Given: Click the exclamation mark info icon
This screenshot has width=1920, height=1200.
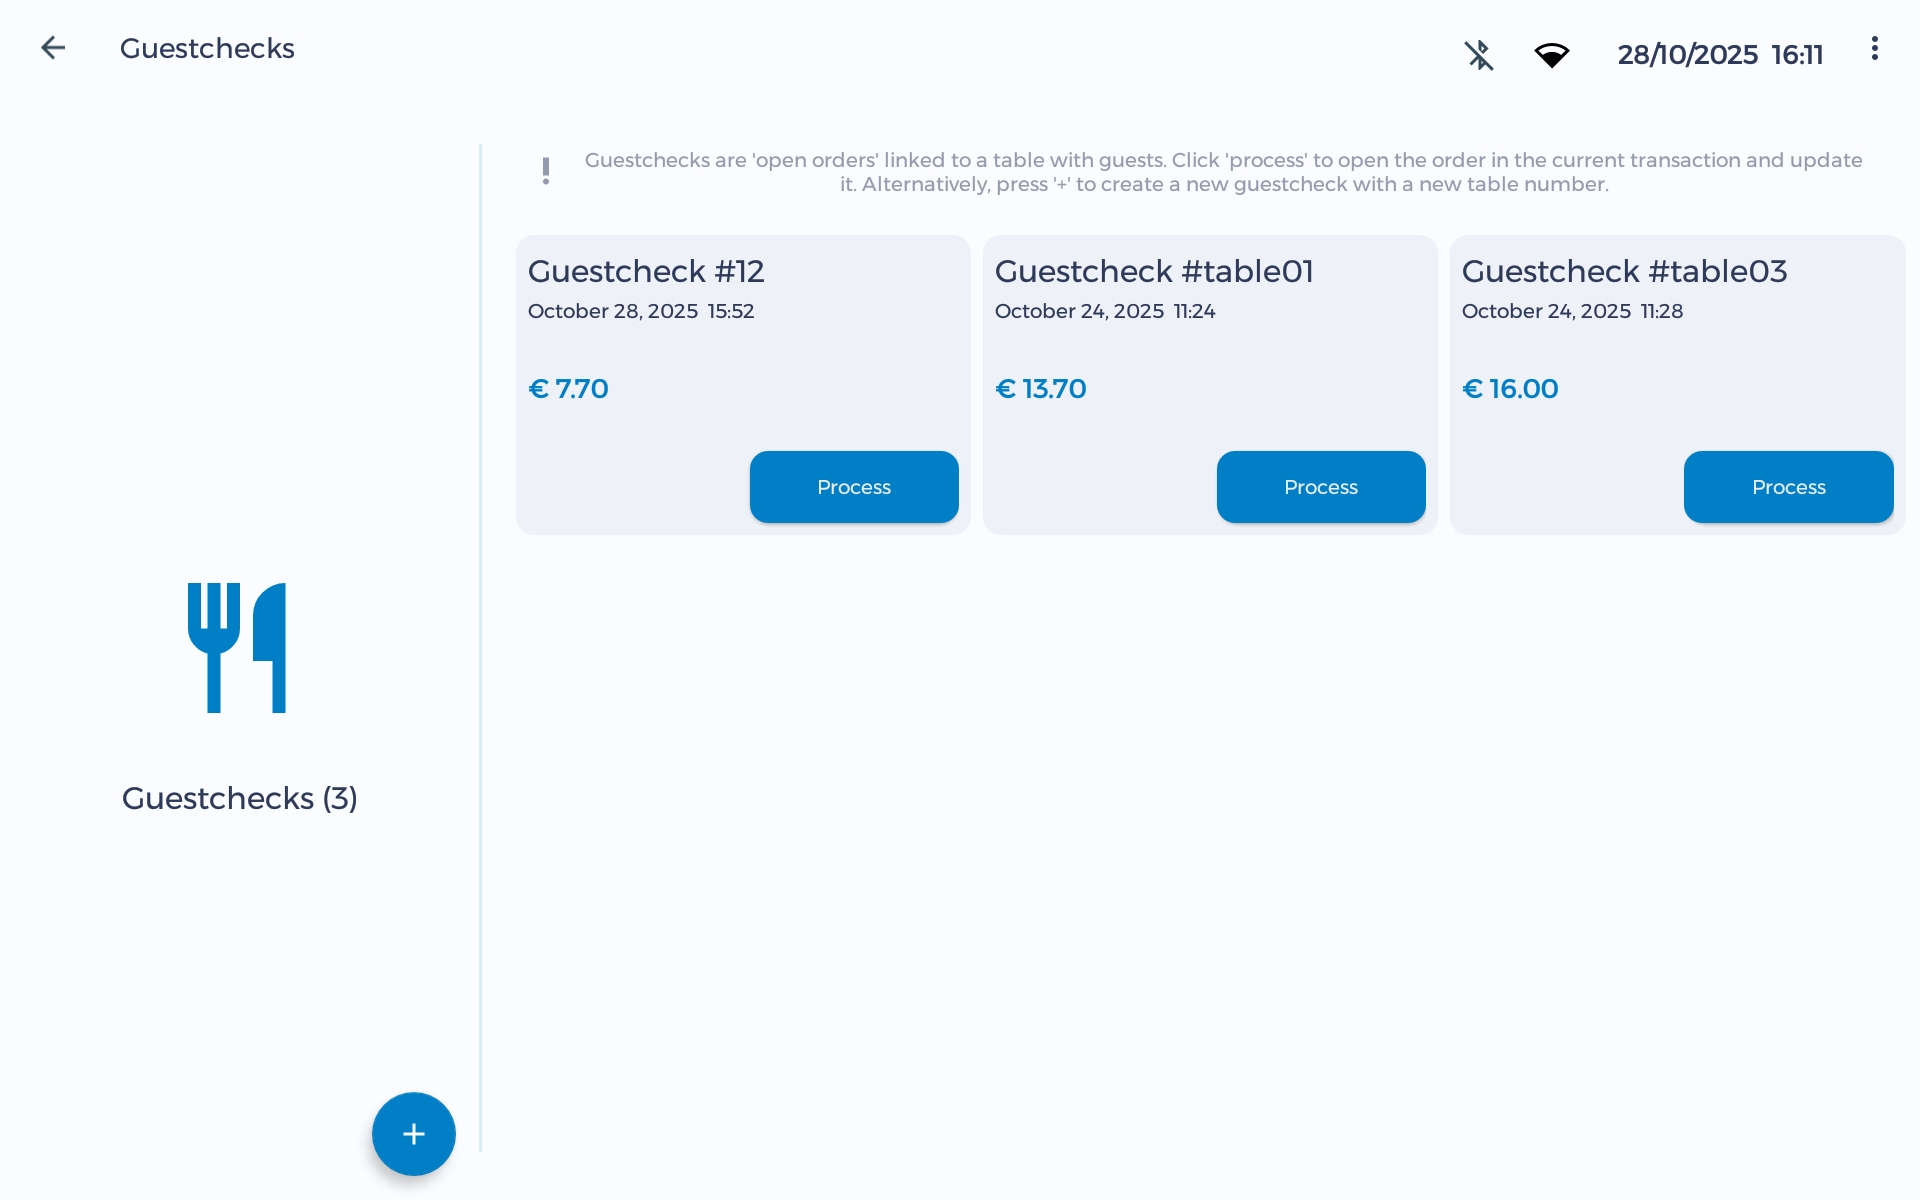Looking at the screenshot, I should (546, 171).
